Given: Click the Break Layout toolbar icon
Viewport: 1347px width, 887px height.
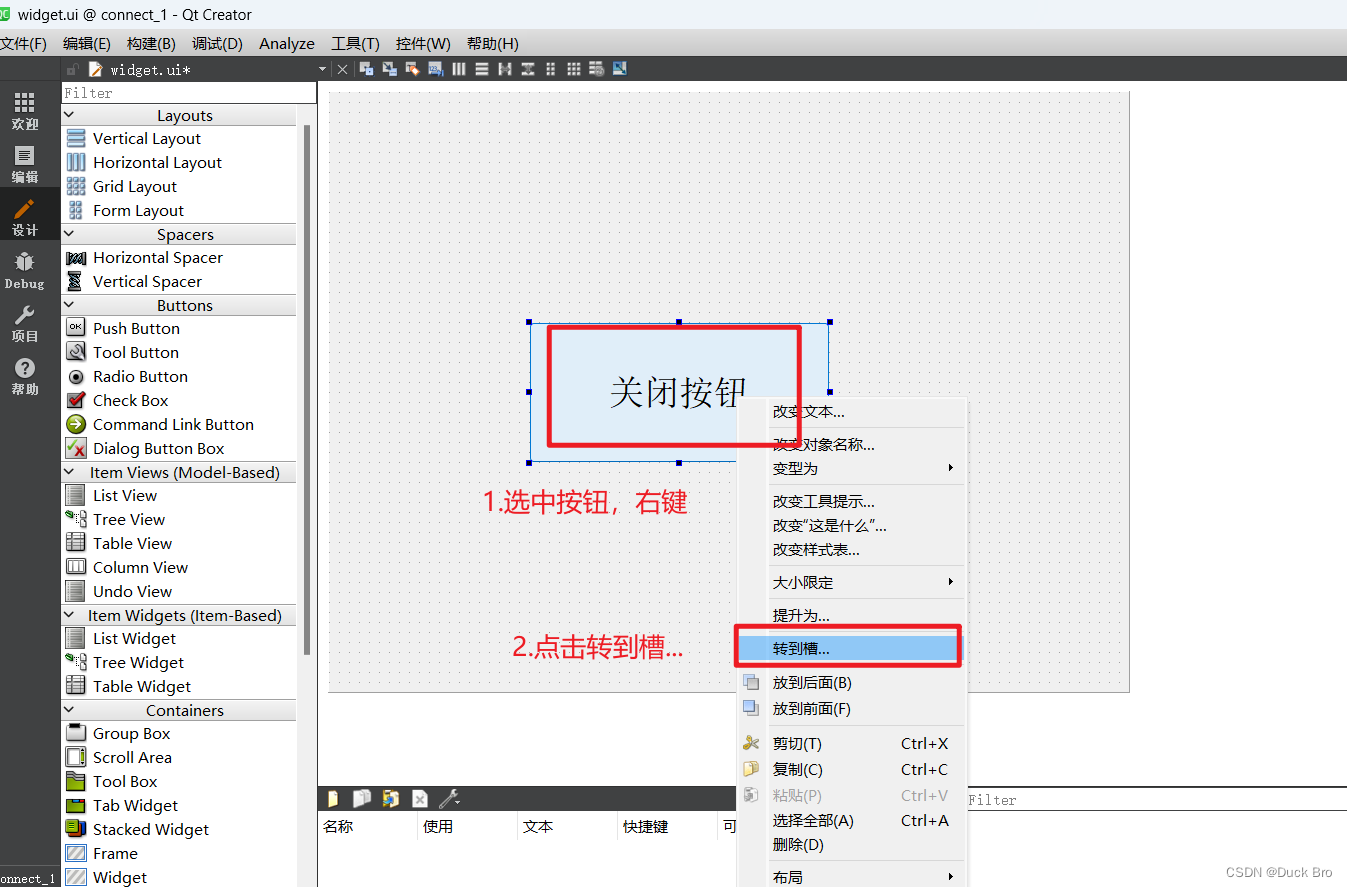Looking at the screenshot, I should click(x=597, y=69).
